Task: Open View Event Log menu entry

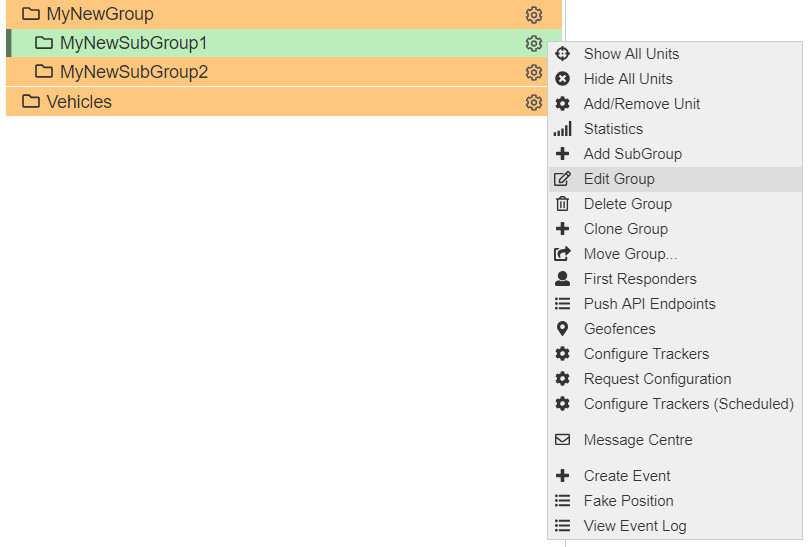Action: point(675,526)
